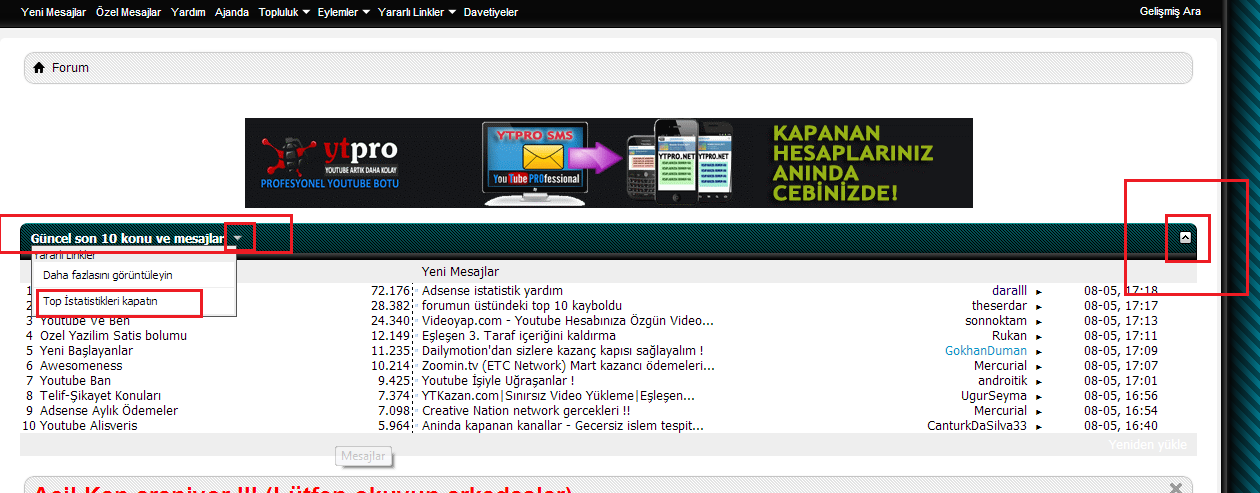Open forum Ozel Yazilim Satis bolumu

tap(113, 336)
